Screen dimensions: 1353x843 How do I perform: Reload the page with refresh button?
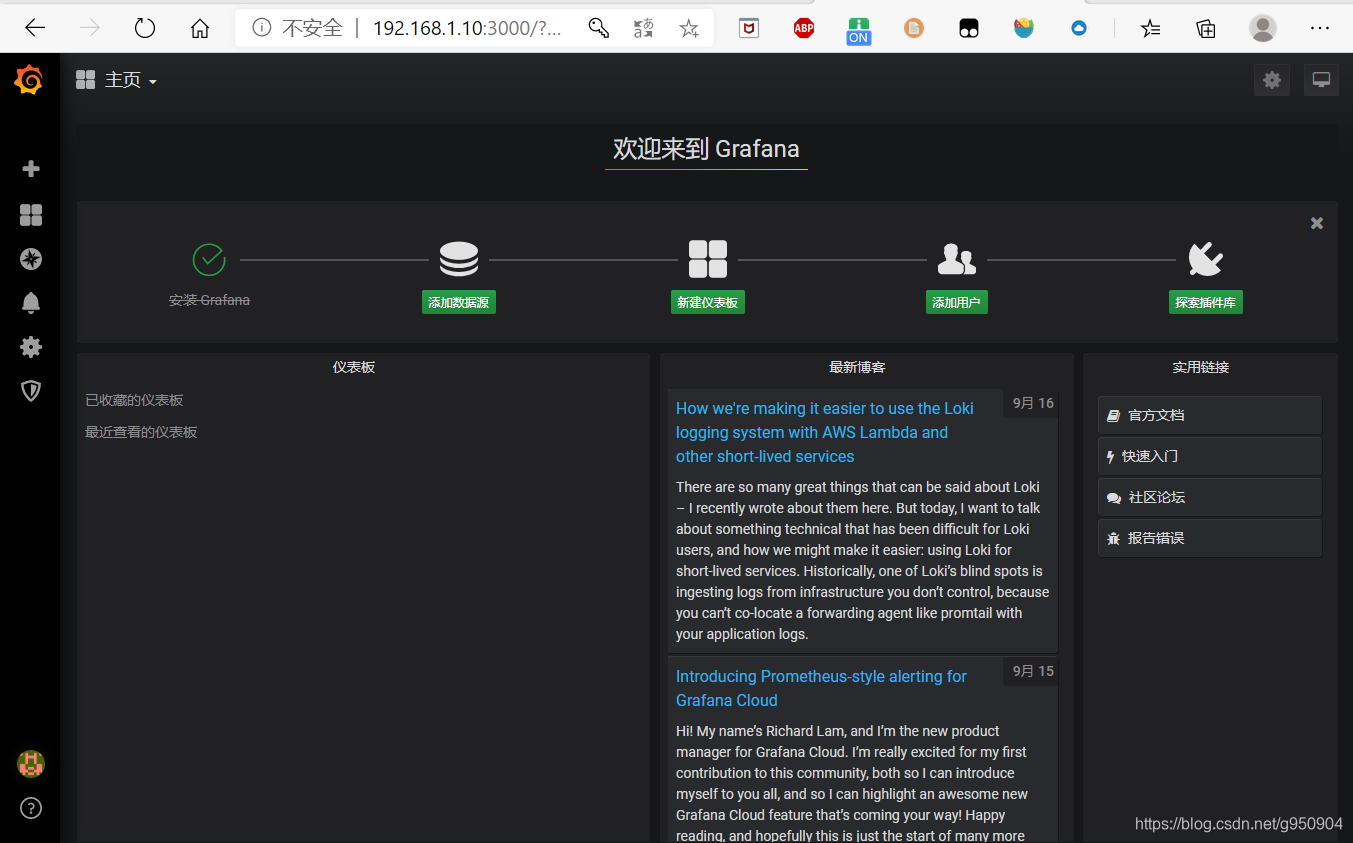145,28
